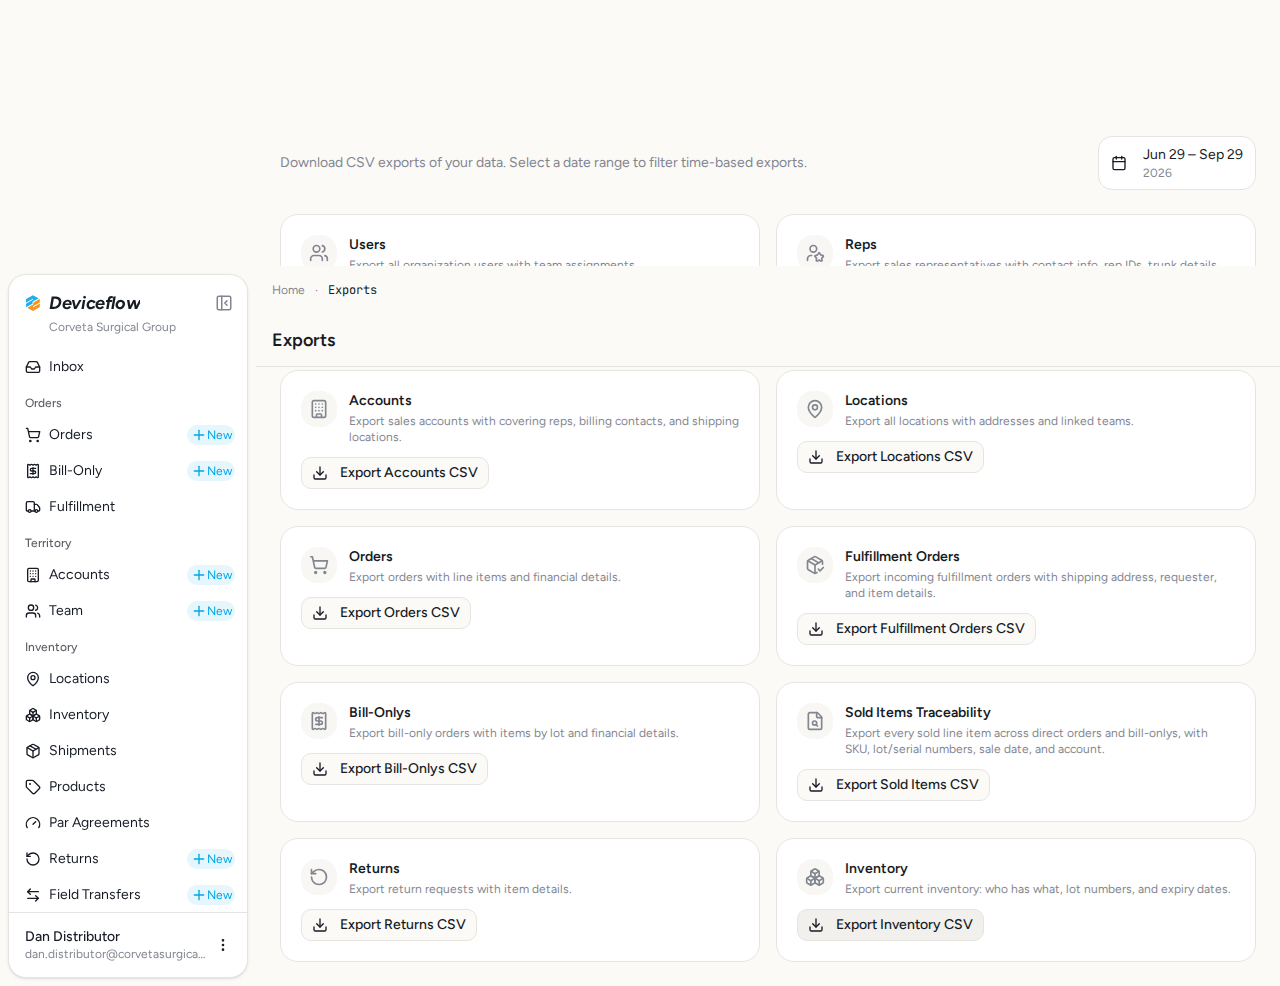Click the cart icon on Orders export card
This screenshot has width=1280, height=986.
pos(319,565)
